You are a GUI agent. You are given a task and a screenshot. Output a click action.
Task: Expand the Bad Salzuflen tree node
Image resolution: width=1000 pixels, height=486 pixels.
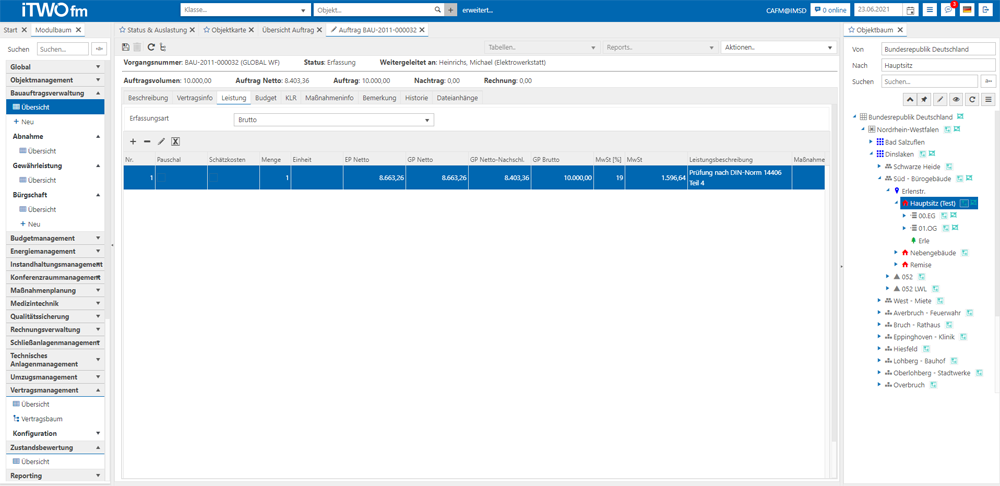[x=872, y=141]
